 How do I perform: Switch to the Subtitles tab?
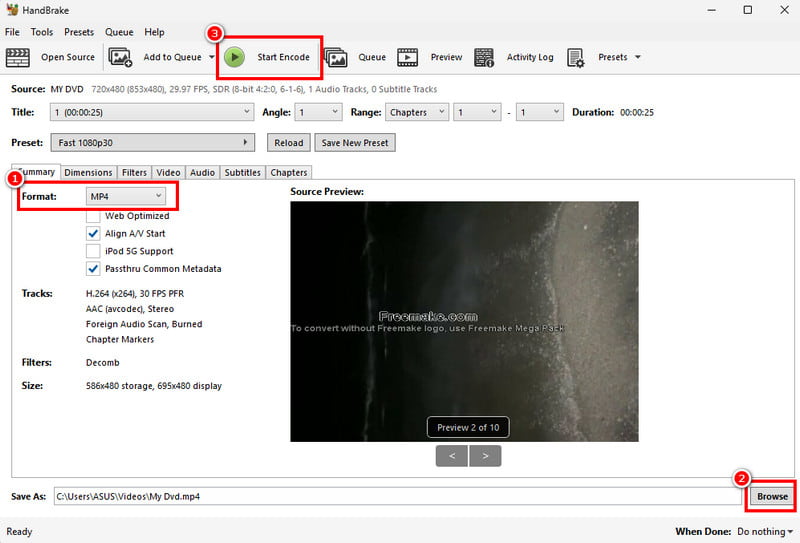coord(242,172)
